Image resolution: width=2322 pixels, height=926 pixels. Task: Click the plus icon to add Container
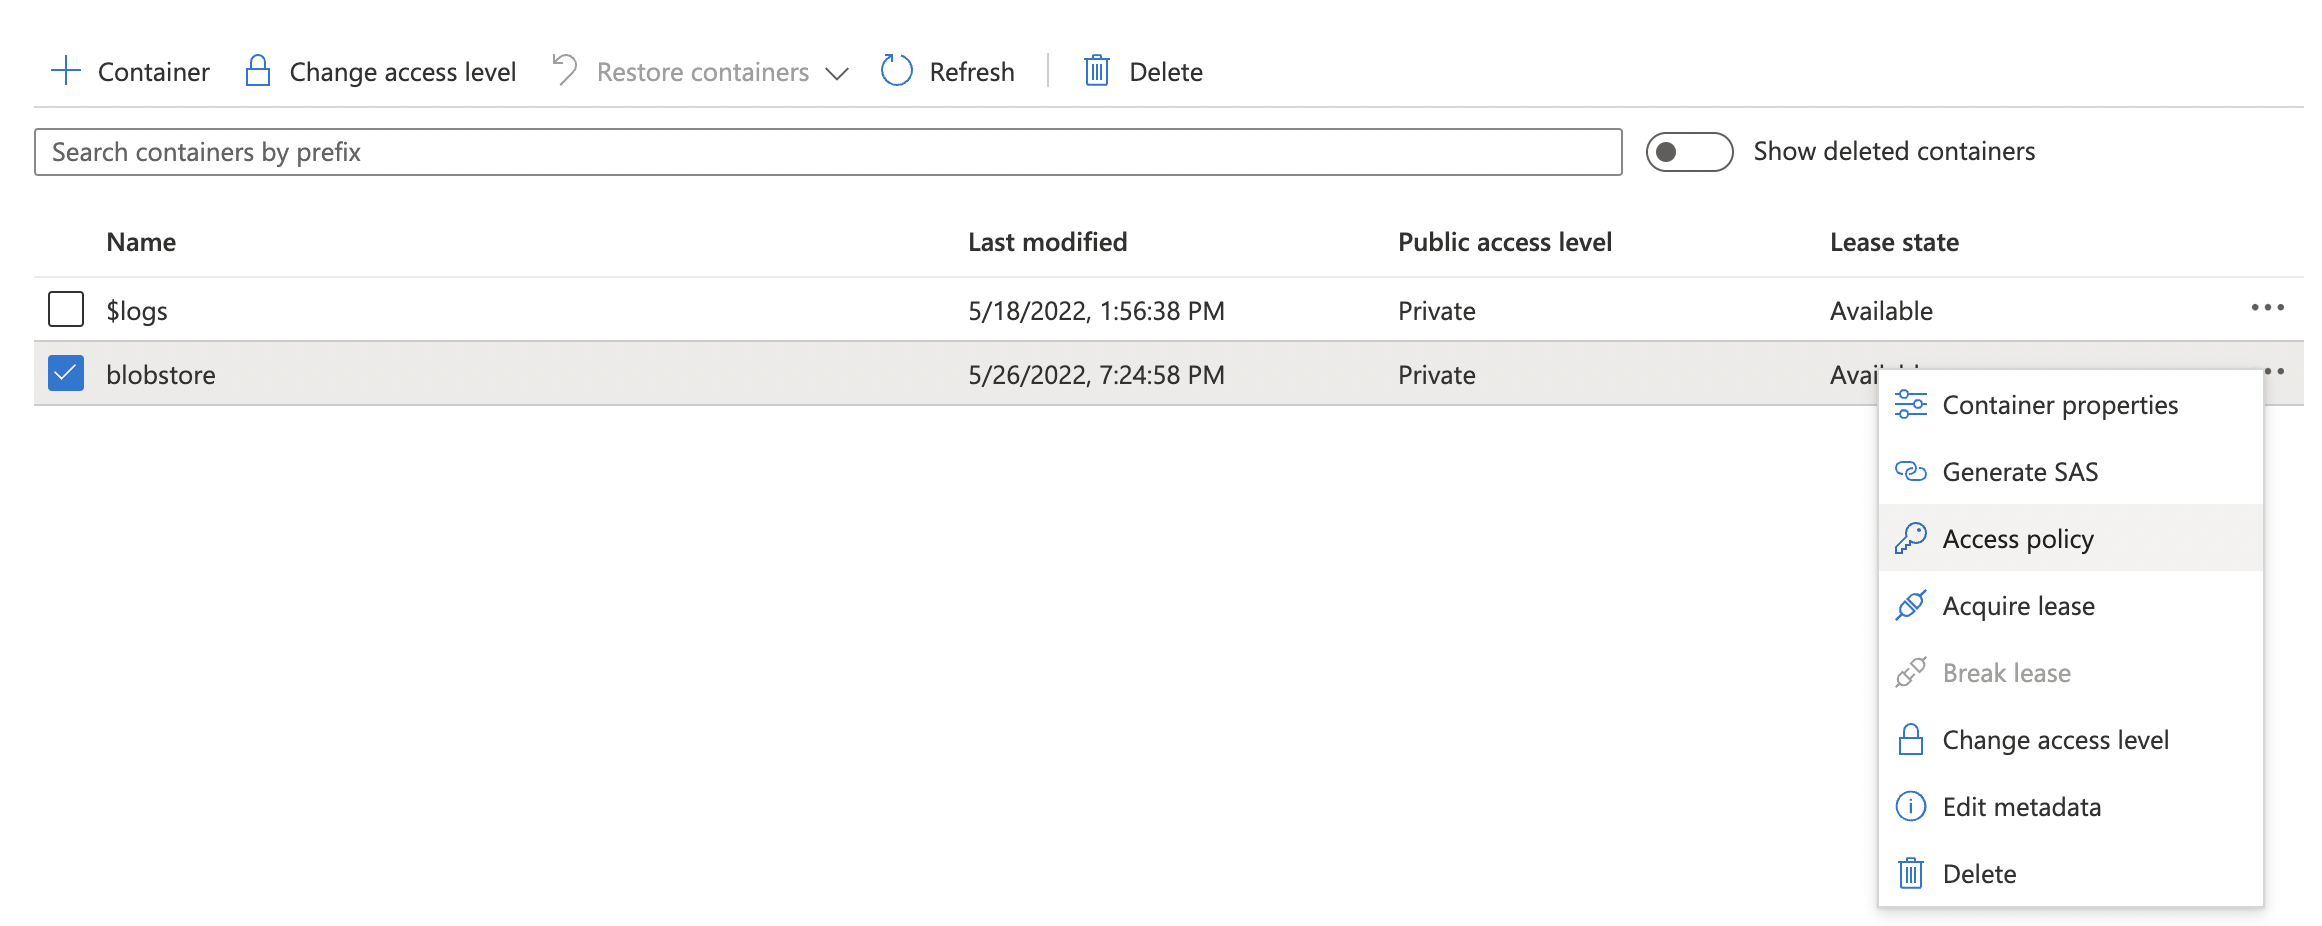[65, 71]
